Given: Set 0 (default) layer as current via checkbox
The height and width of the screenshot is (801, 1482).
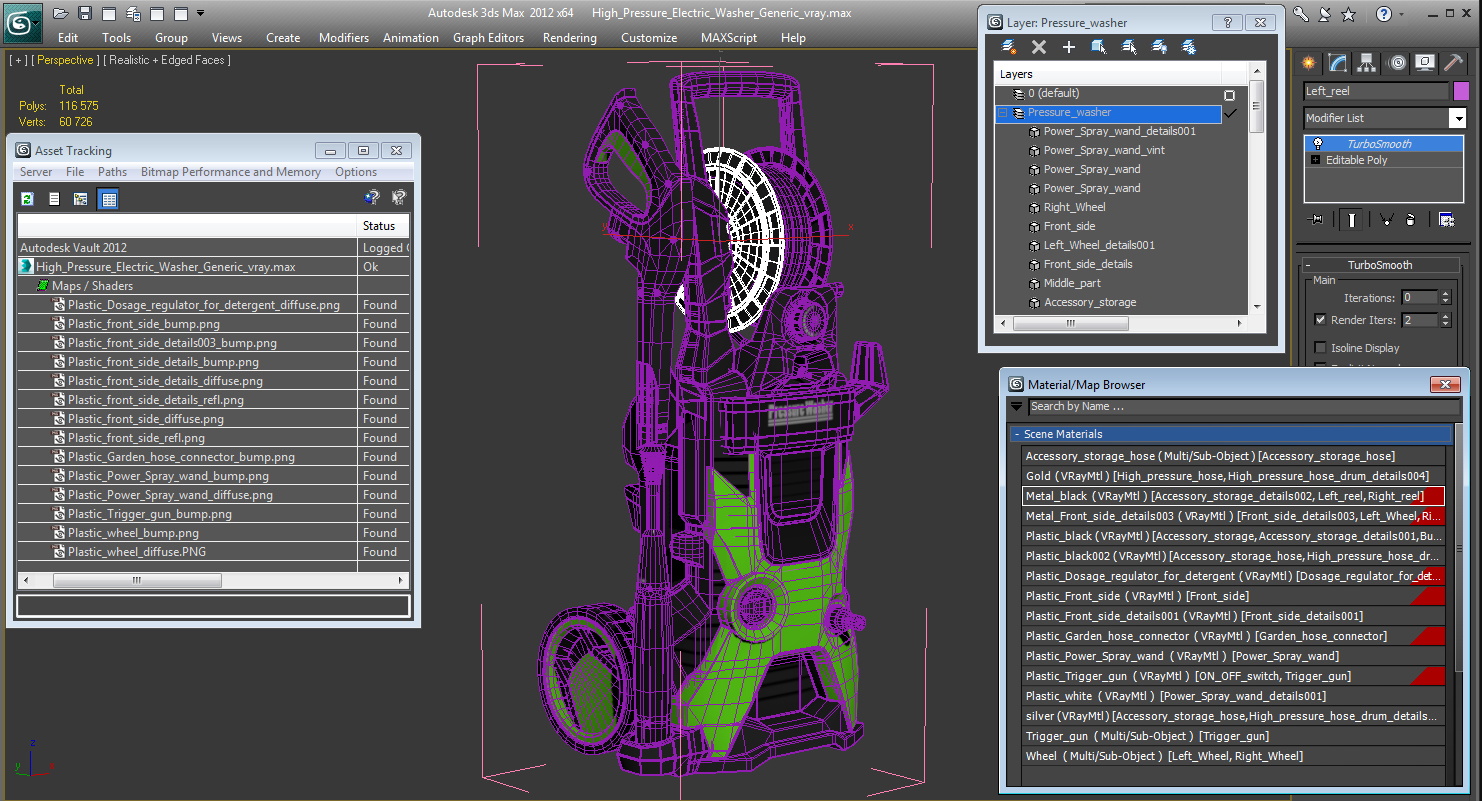Looking at the screenshot, I should click(x=1230, y=95).
